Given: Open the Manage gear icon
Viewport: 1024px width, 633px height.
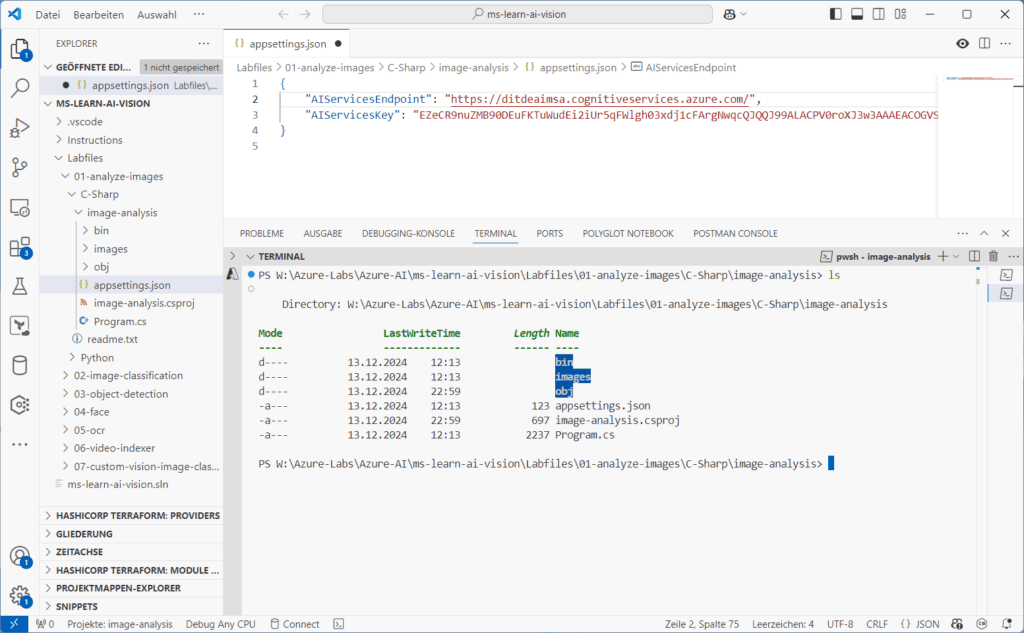Looking at the screenshot, I should [x=20, y=596].
